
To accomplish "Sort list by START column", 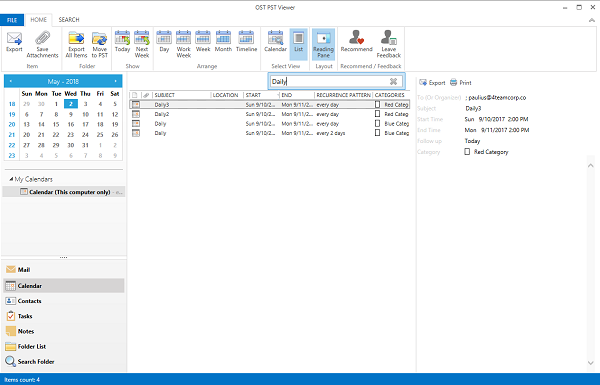I will [261, 95].
